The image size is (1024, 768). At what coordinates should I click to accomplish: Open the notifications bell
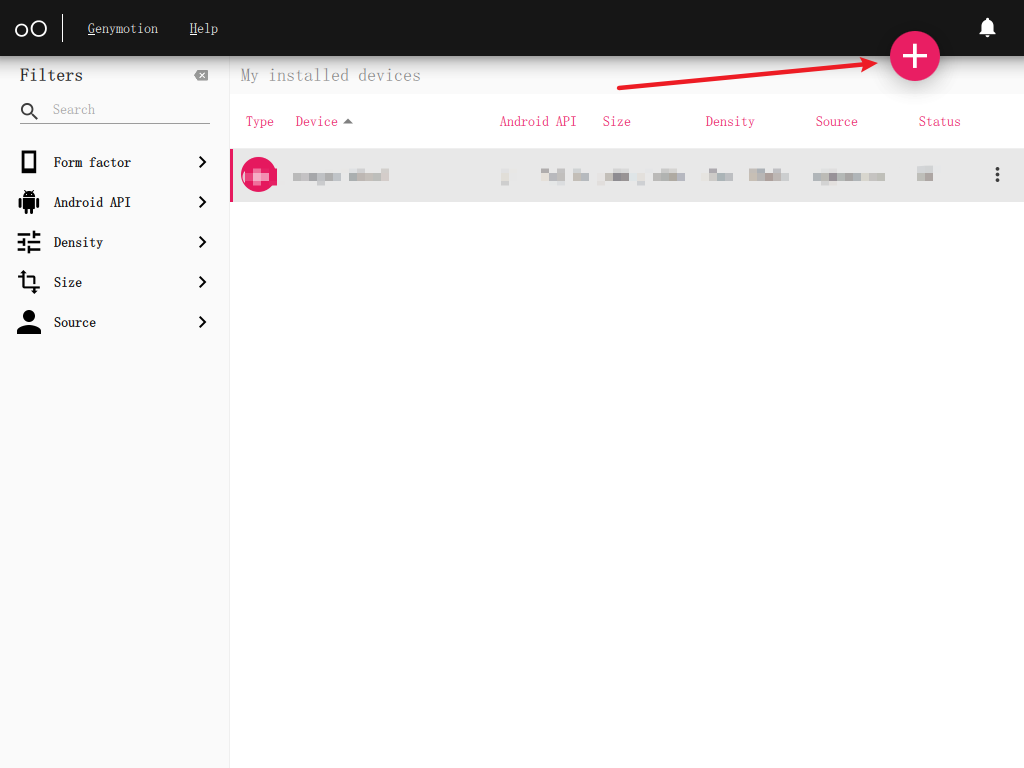coord(987,27)
